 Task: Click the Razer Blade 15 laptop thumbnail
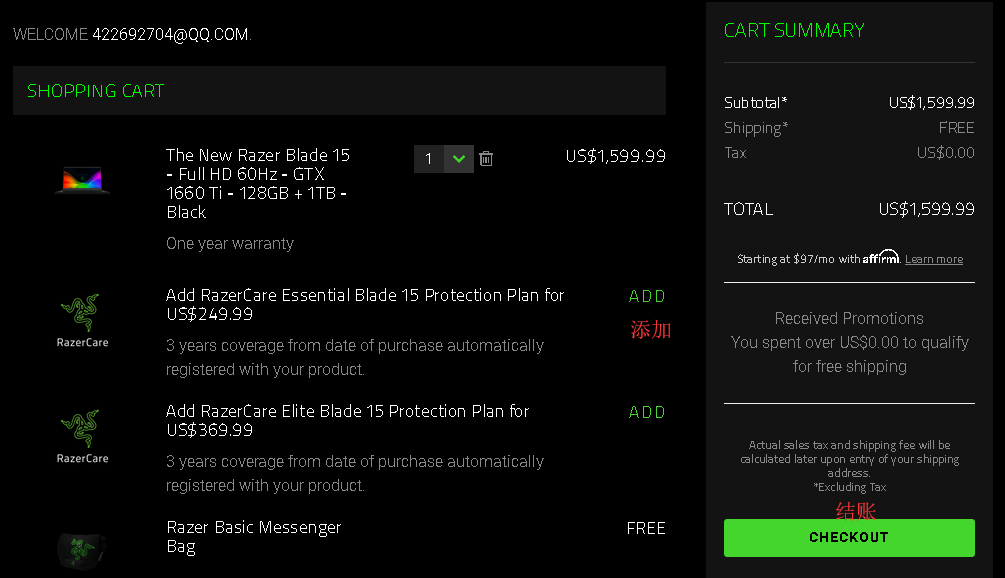click(82, 181)
